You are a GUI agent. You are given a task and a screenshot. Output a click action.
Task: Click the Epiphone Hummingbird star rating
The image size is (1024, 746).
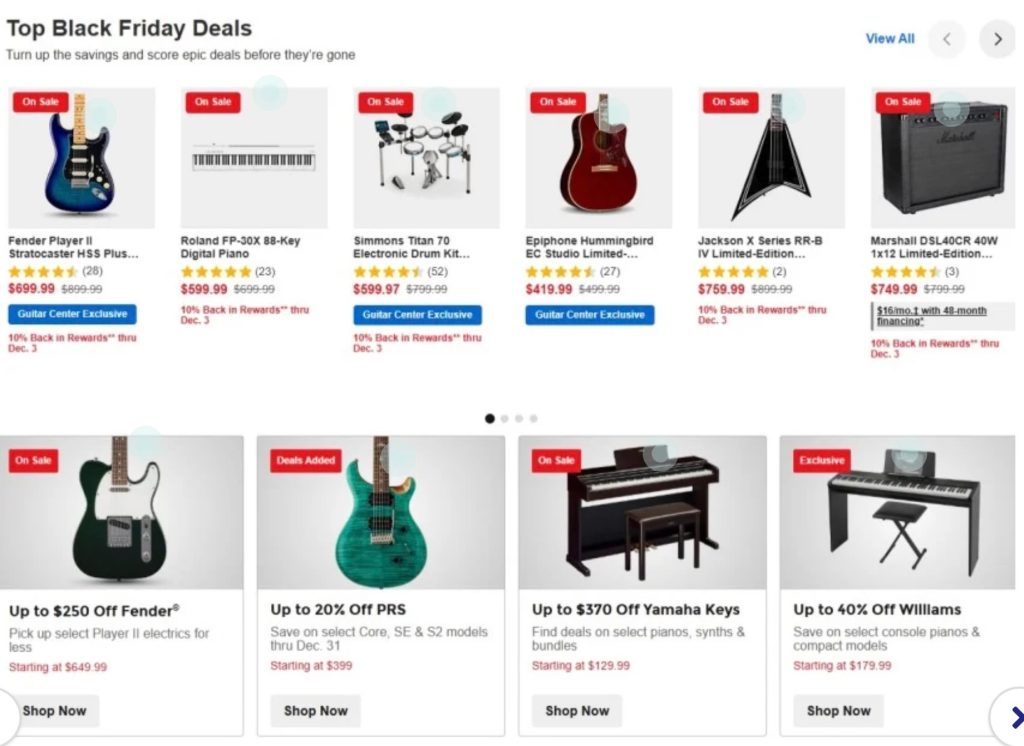[560, 272]
